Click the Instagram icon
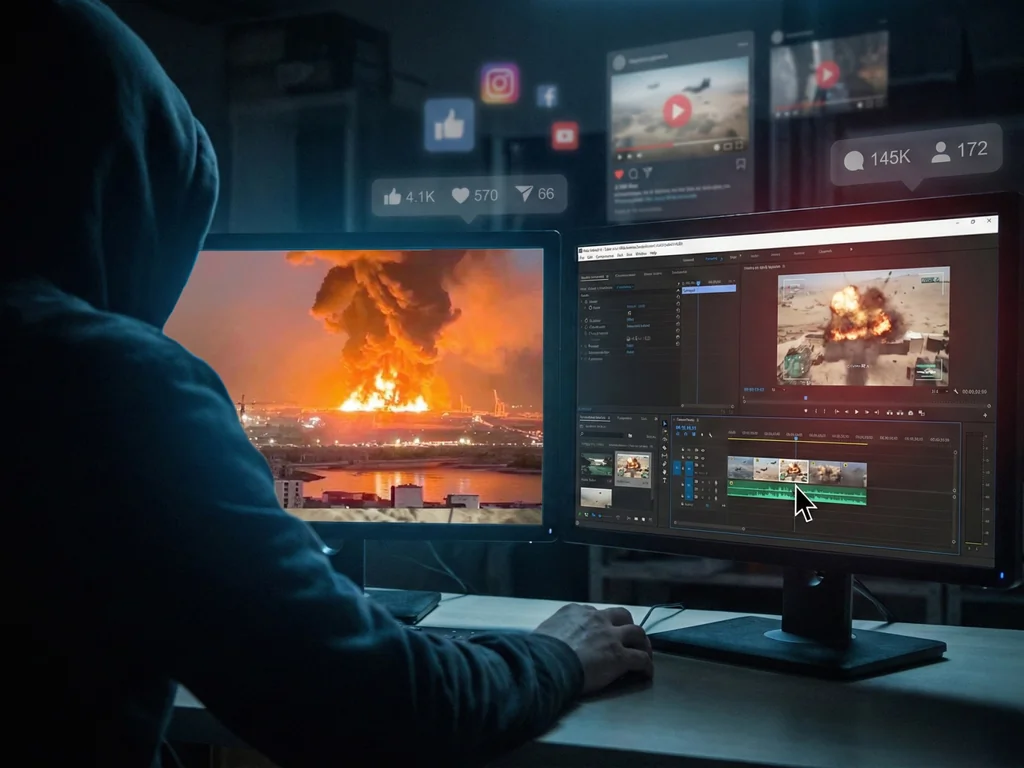The image size is (1024, 768). (x=499, y=83)
